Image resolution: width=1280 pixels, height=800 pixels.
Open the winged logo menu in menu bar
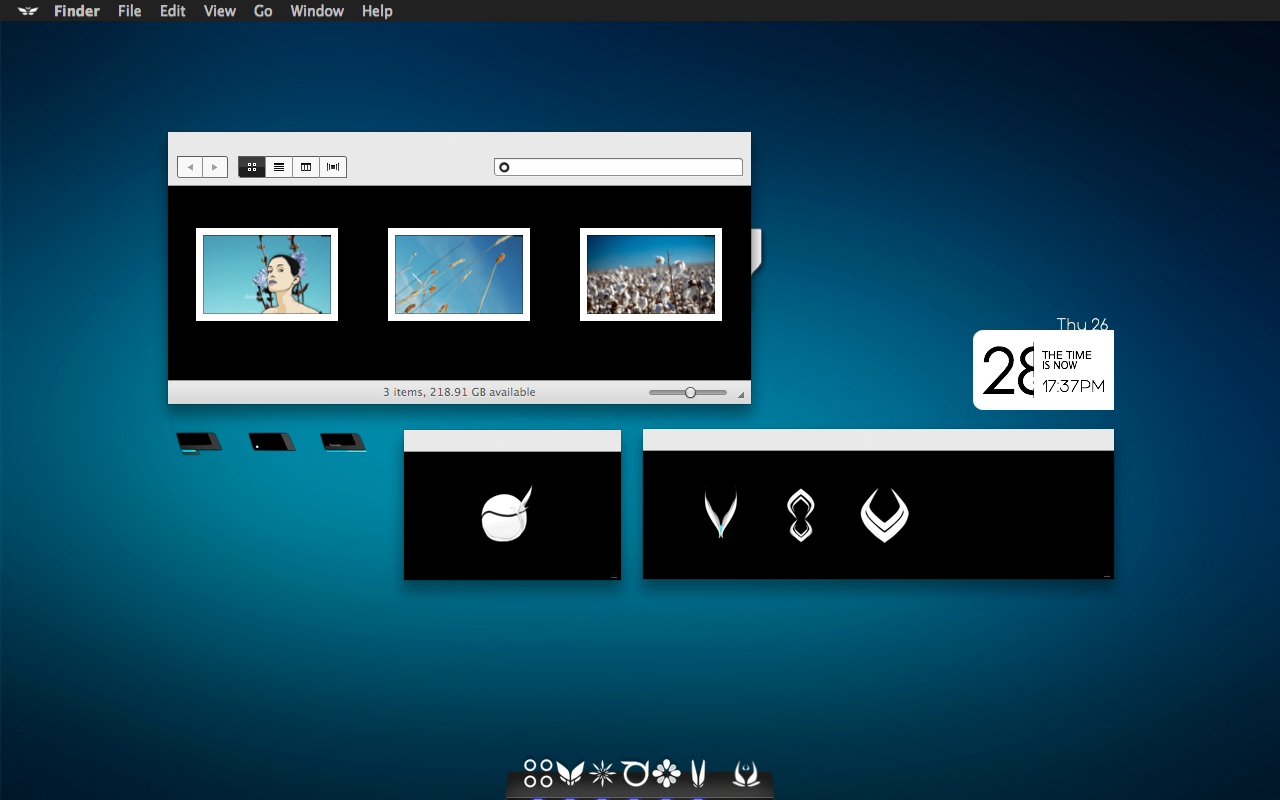tap(28, 11)
